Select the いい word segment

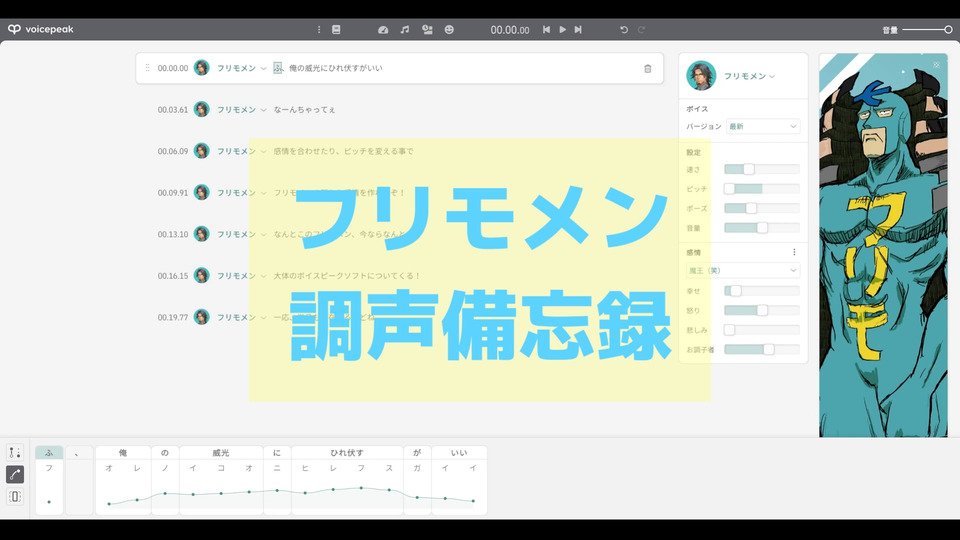pyautogui.click(x=459, y=452)
